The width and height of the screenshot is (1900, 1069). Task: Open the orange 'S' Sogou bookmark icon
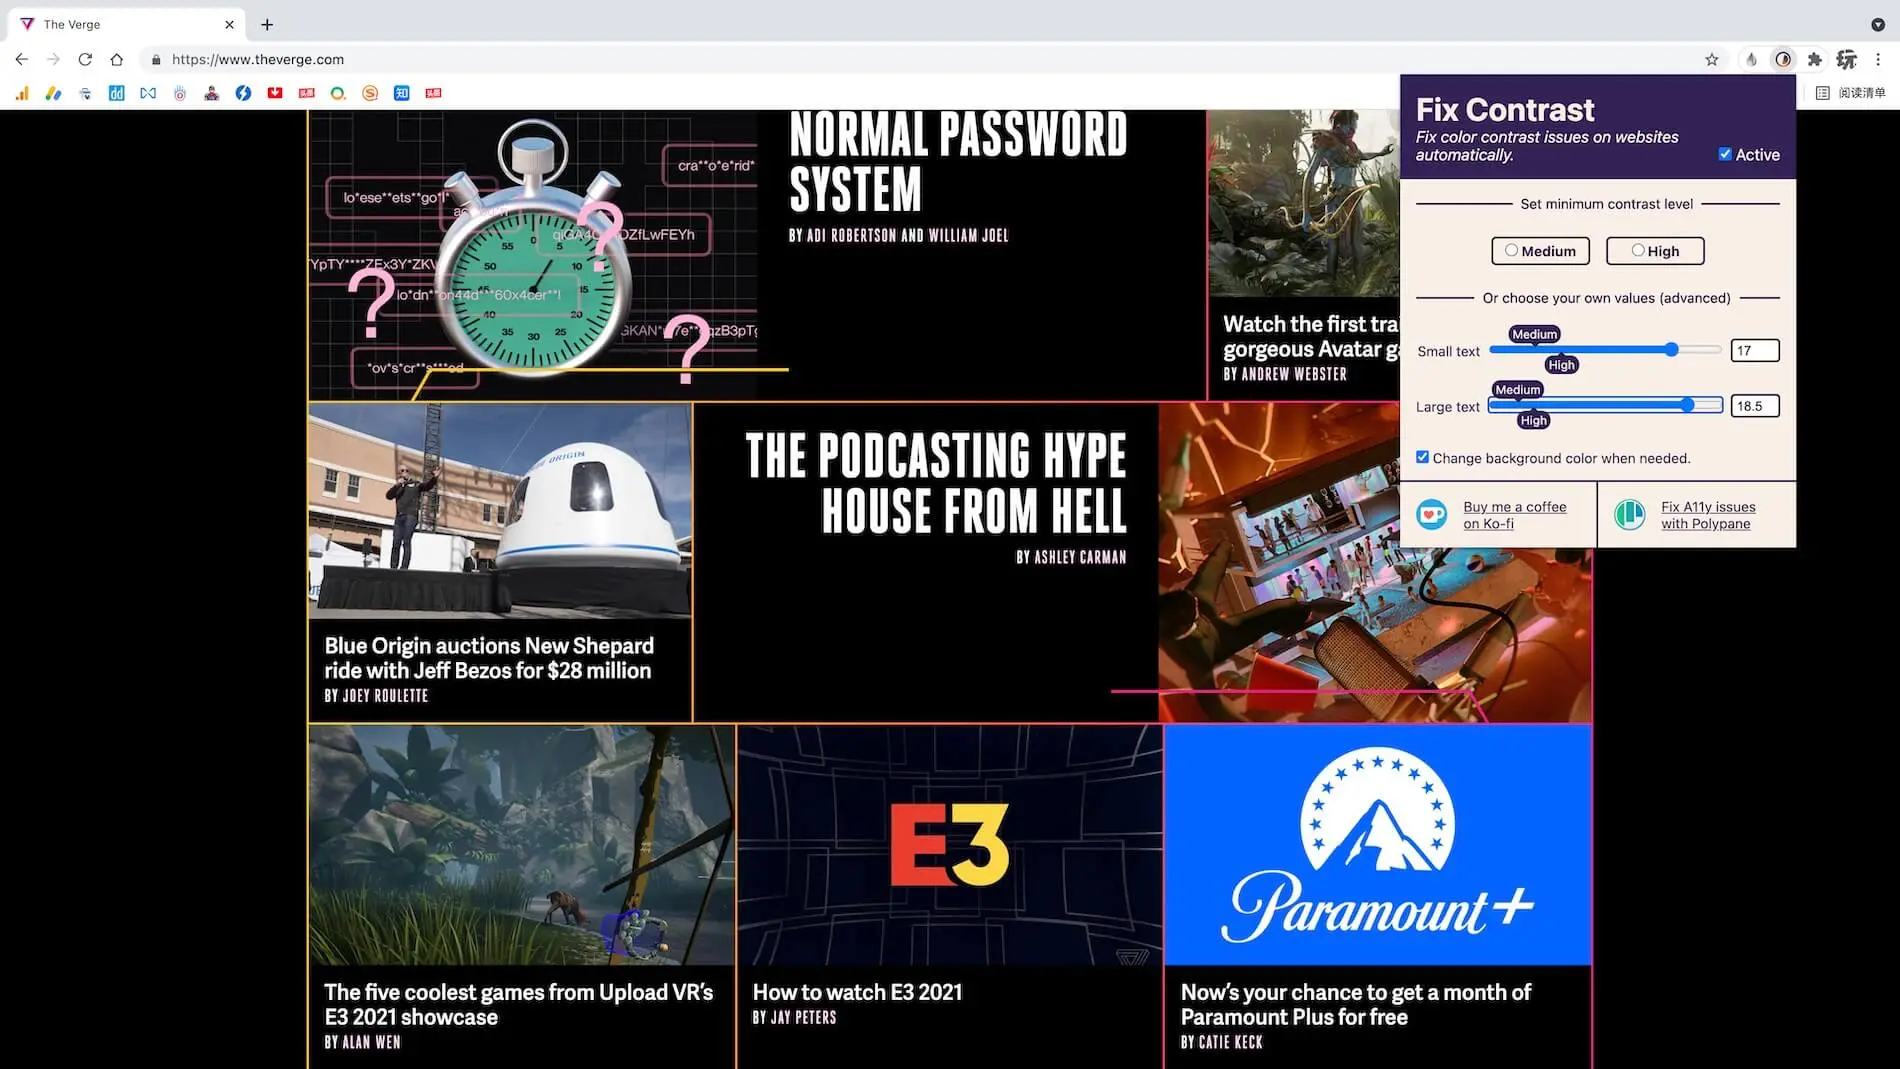point(370,93)
